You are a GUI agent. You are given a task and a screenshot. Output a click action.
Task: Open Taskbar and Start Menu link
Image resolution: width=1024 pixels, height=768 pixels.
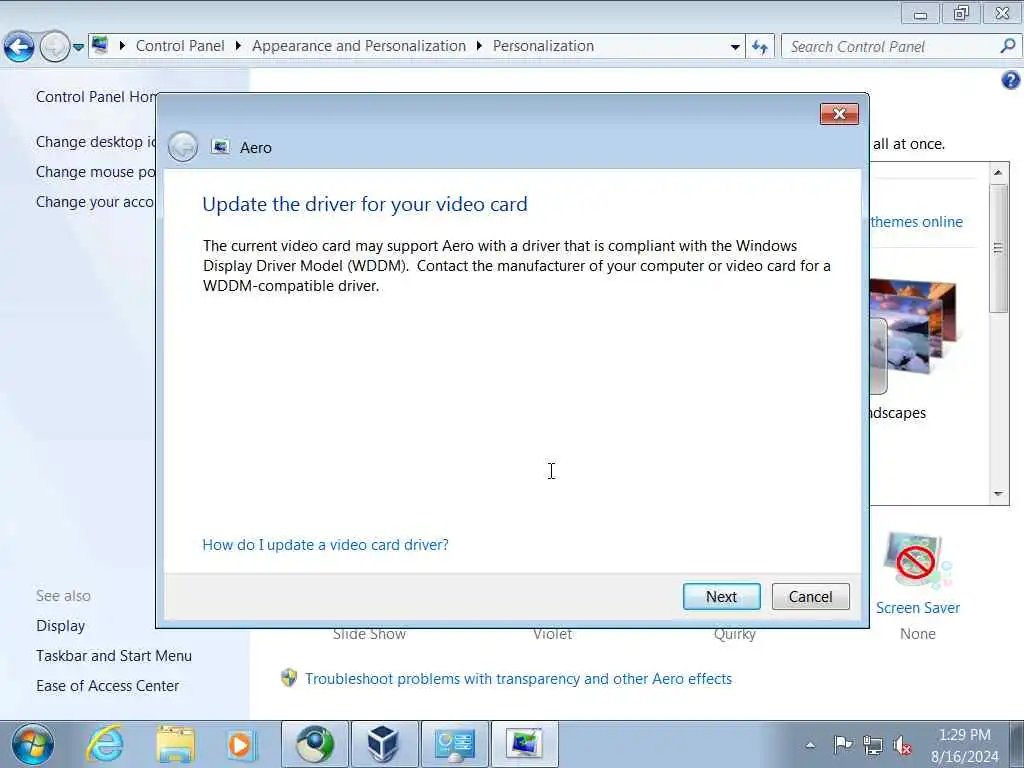click(x=114, y=656)
